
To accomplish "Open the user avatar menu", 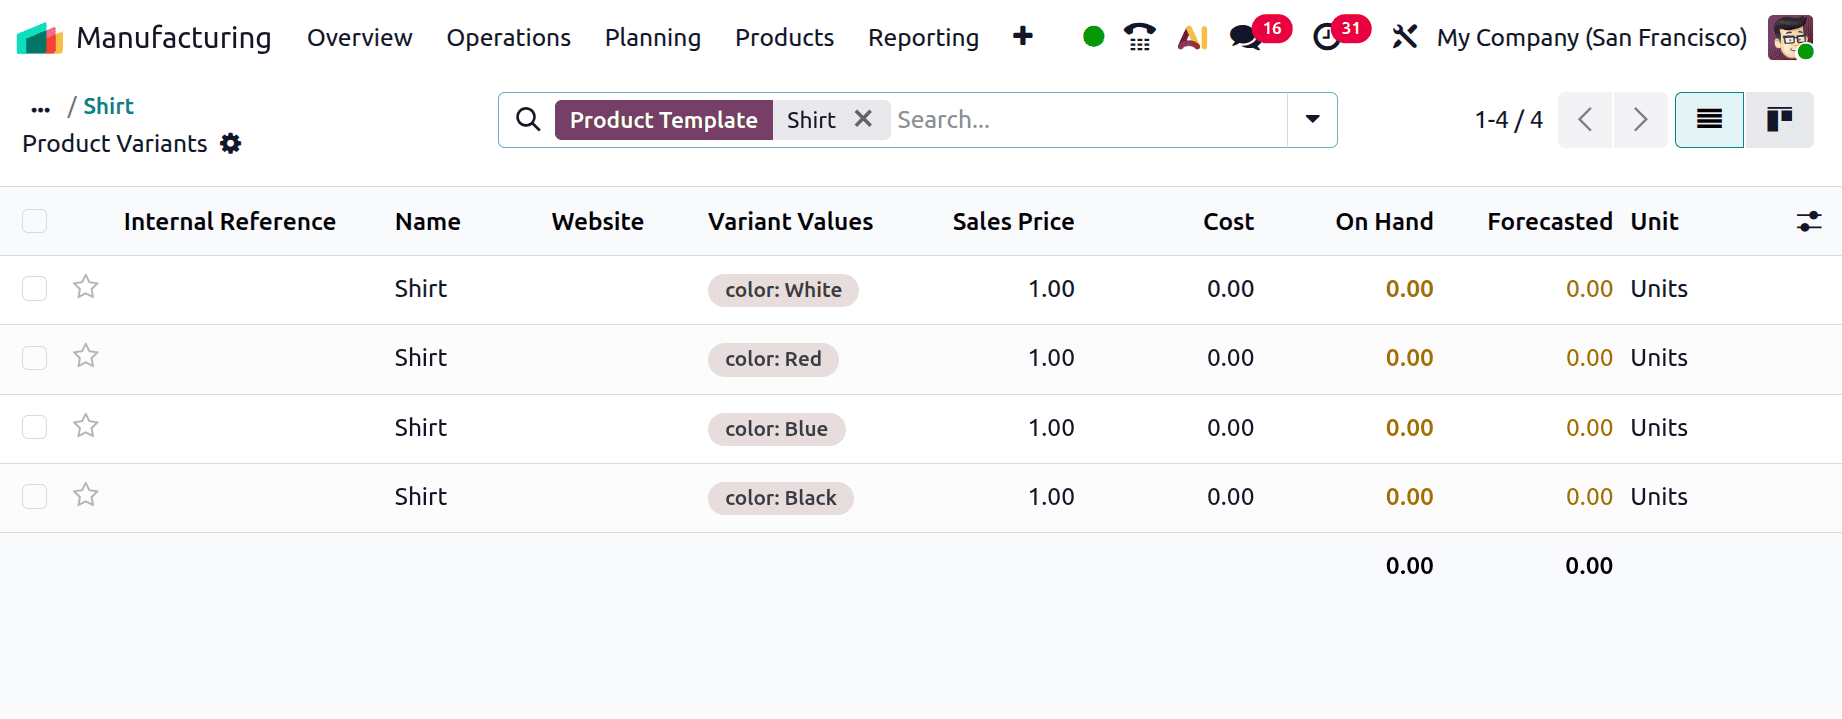I will click(x=1790, y=38).
